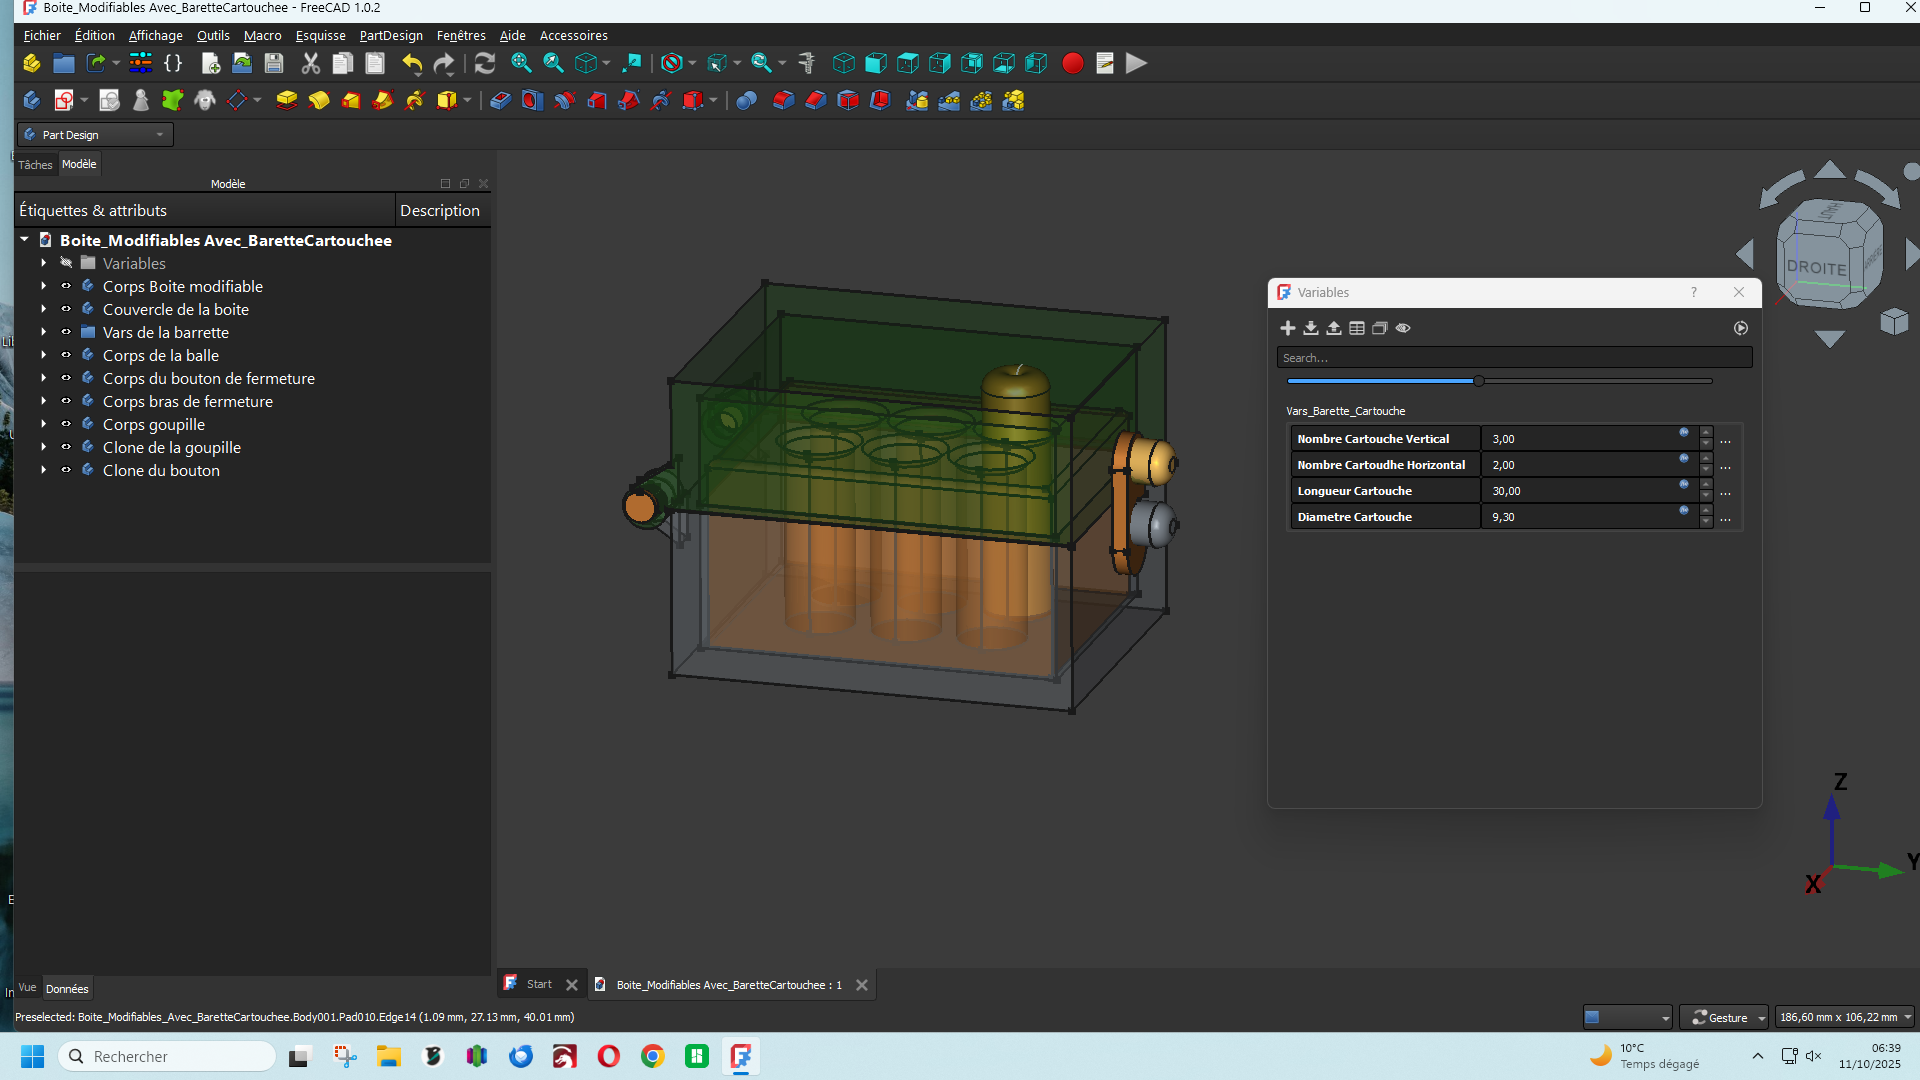
Task: Click the Fillet tool icon
Action: tap(783, 100)
